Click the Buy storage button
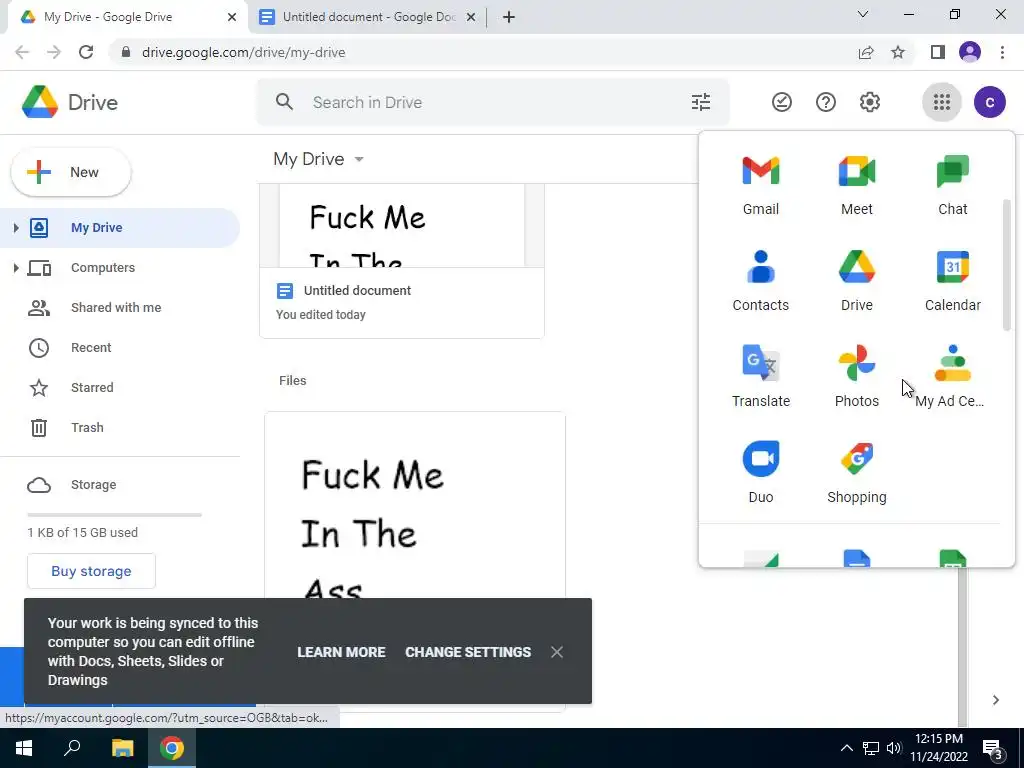This screenshot has height=768, width=1024. tap(91, 571)
